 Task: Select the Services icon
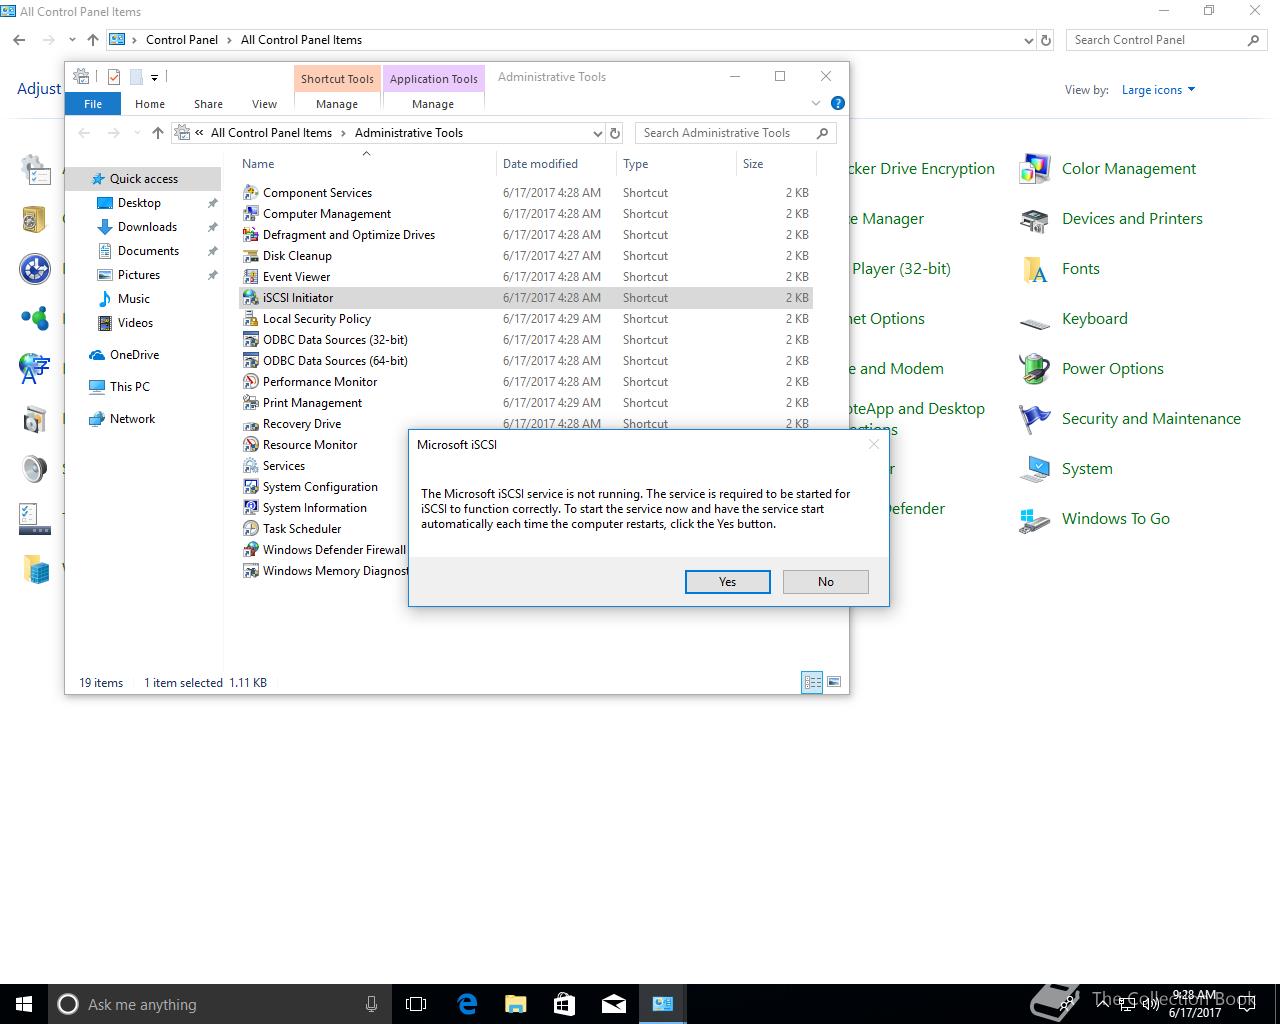251,466
